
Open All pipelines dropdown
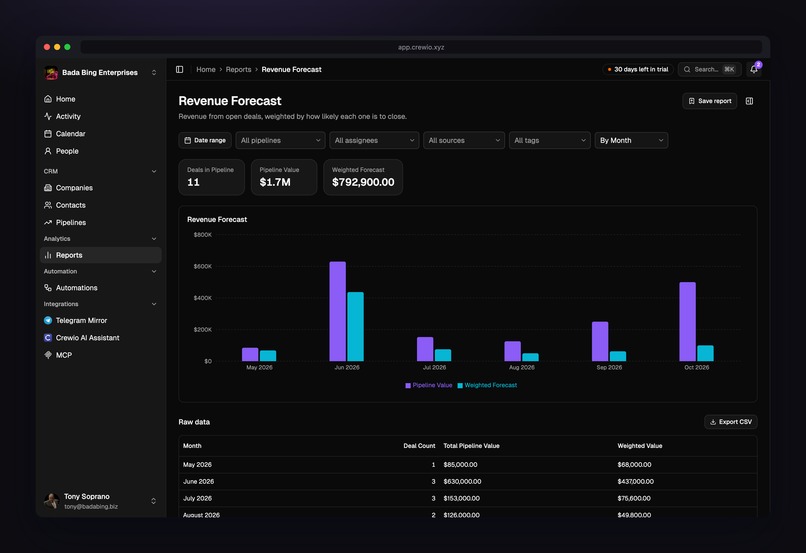click(280, 140)
